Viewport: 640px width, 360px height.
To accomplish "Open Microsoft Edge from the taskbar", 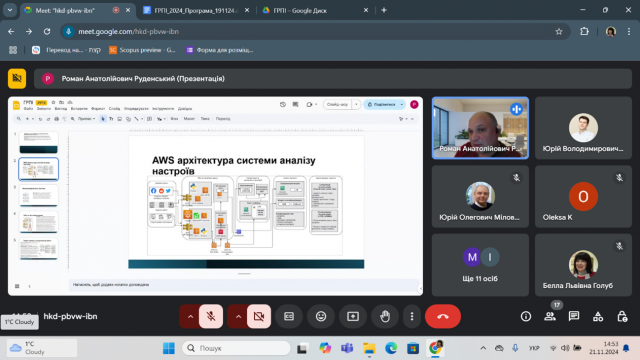I will (391, 348).
